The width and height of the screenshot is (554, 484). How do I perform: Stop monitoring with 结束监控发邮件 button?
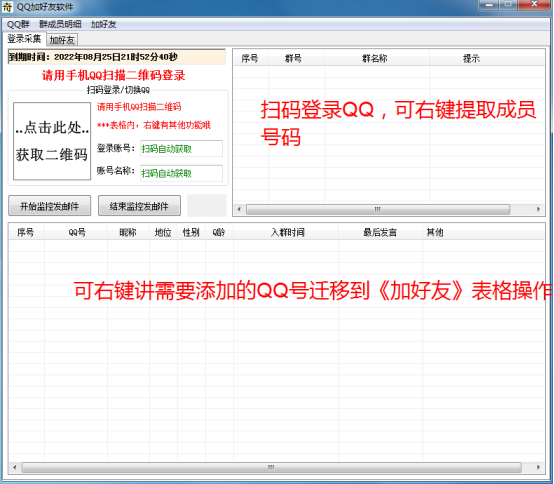[139, 206]
